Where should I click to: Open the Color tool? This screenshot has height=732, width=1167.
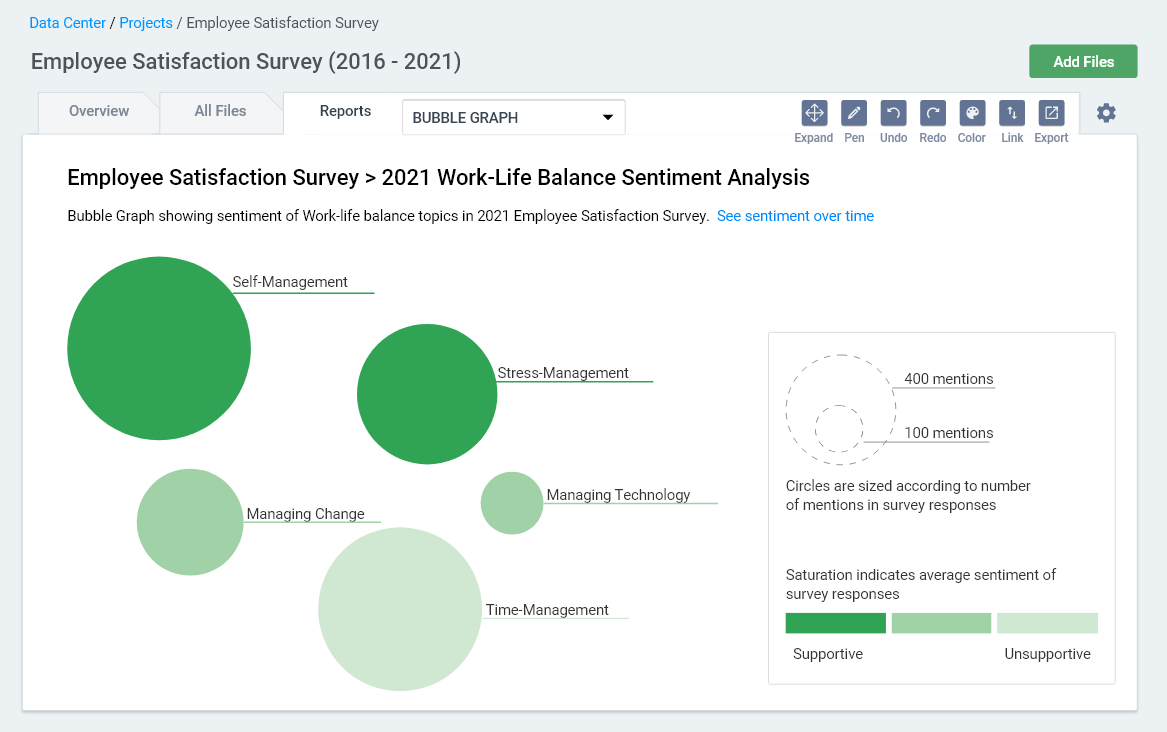[971, 112]
